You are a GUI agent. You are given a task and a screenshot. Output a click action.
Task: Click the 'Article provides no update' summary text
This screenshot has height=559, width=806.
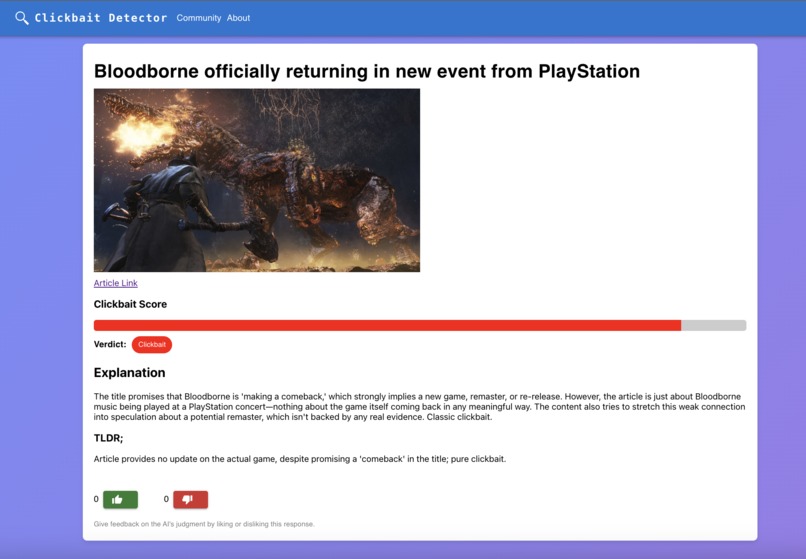point(300,459)
